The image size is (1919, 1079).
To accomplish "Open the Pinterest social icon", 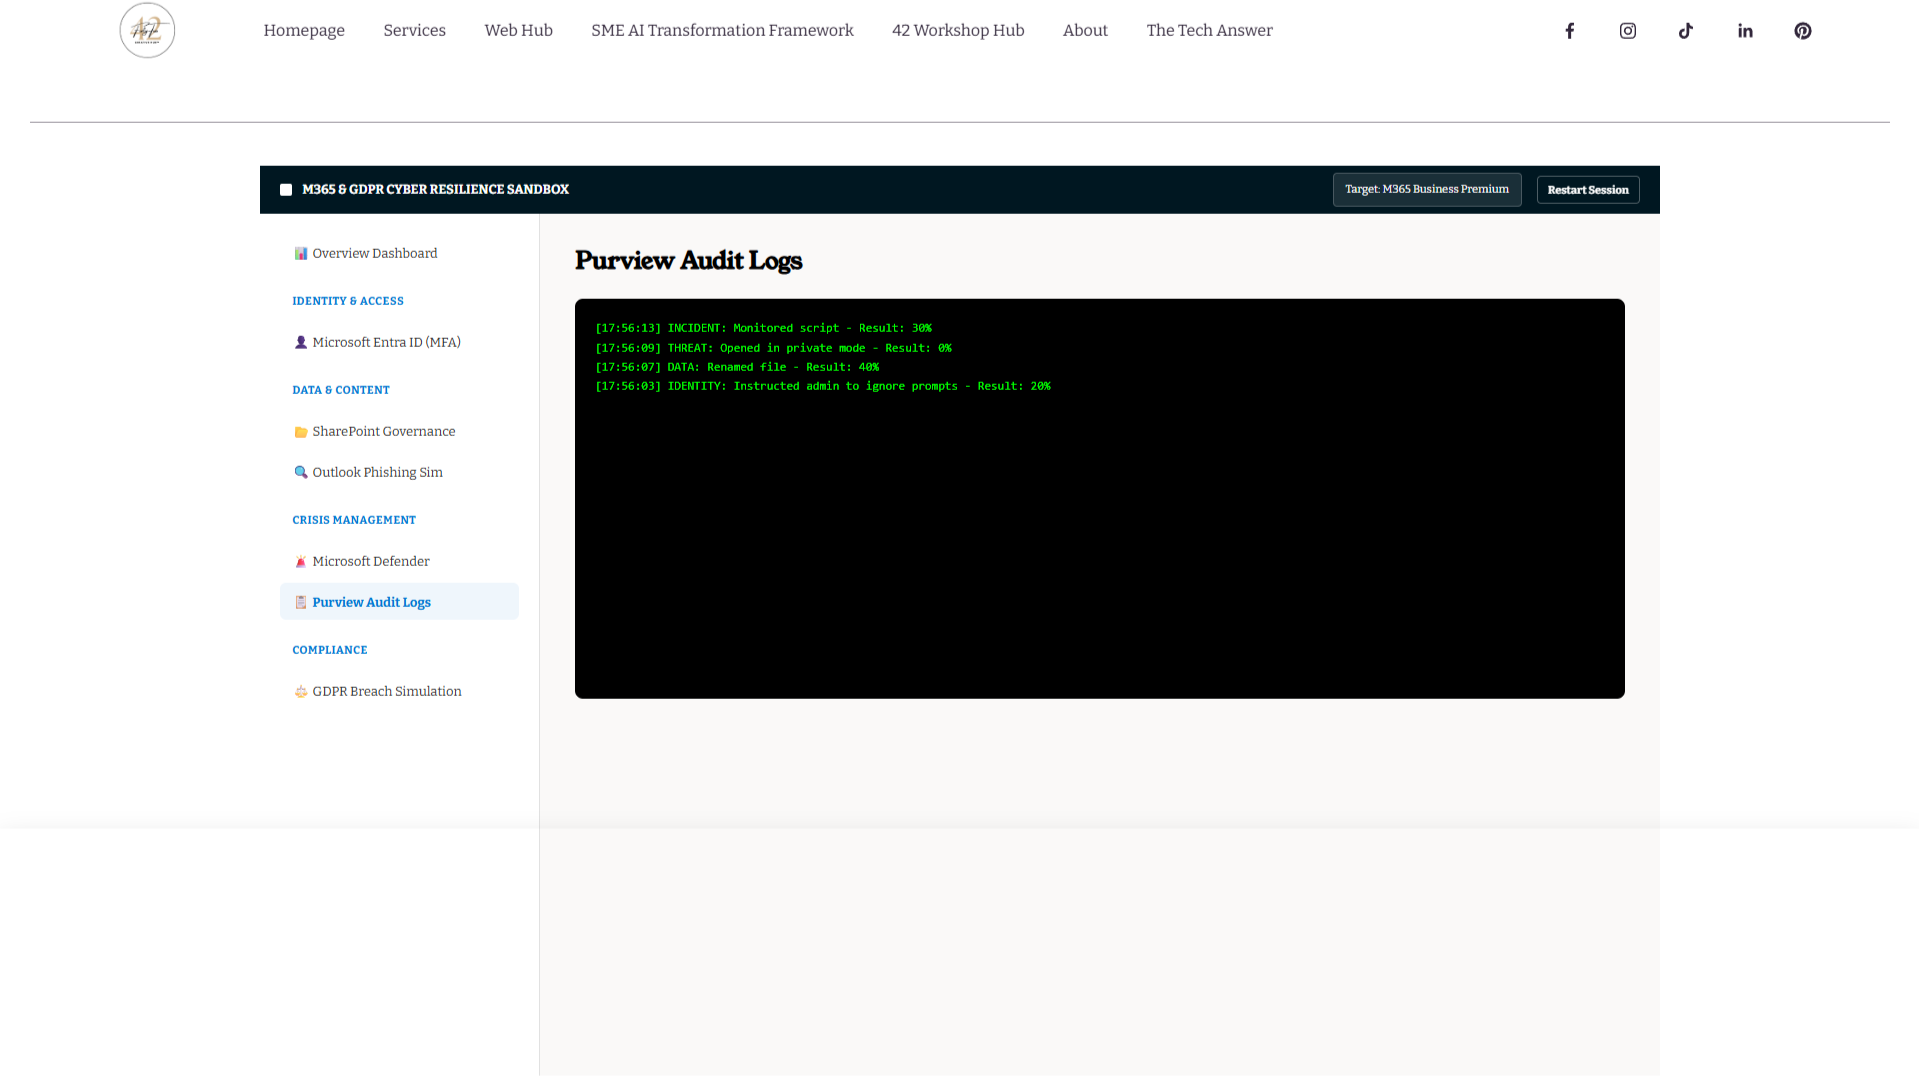I will pos(1802,31).
